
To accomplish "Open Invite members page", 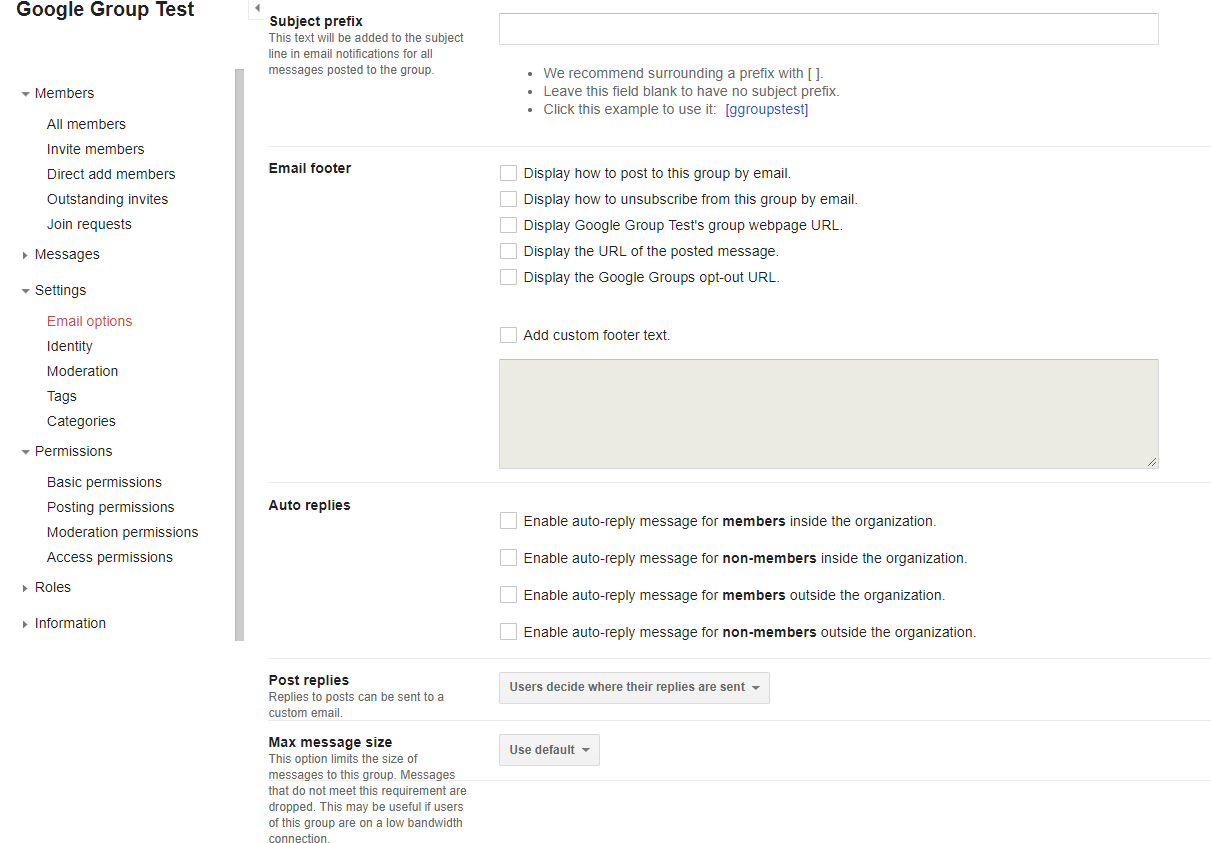I will click(95, 149).
